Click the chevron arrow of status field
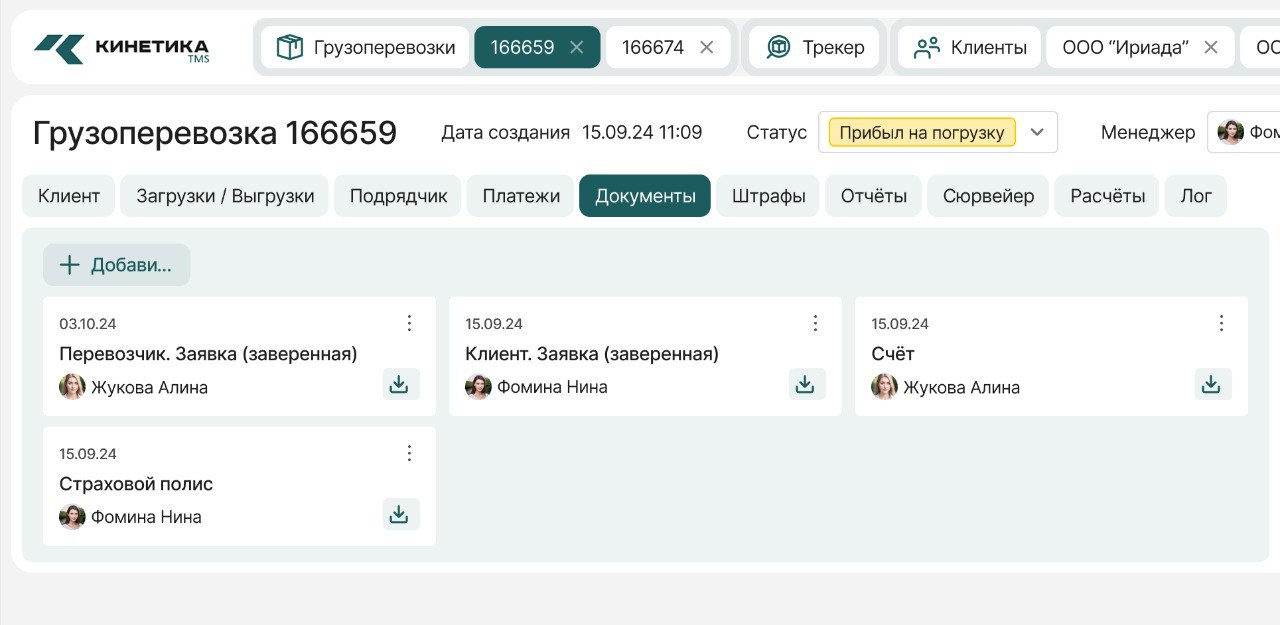1280x625 pixels. point(1037,132)
